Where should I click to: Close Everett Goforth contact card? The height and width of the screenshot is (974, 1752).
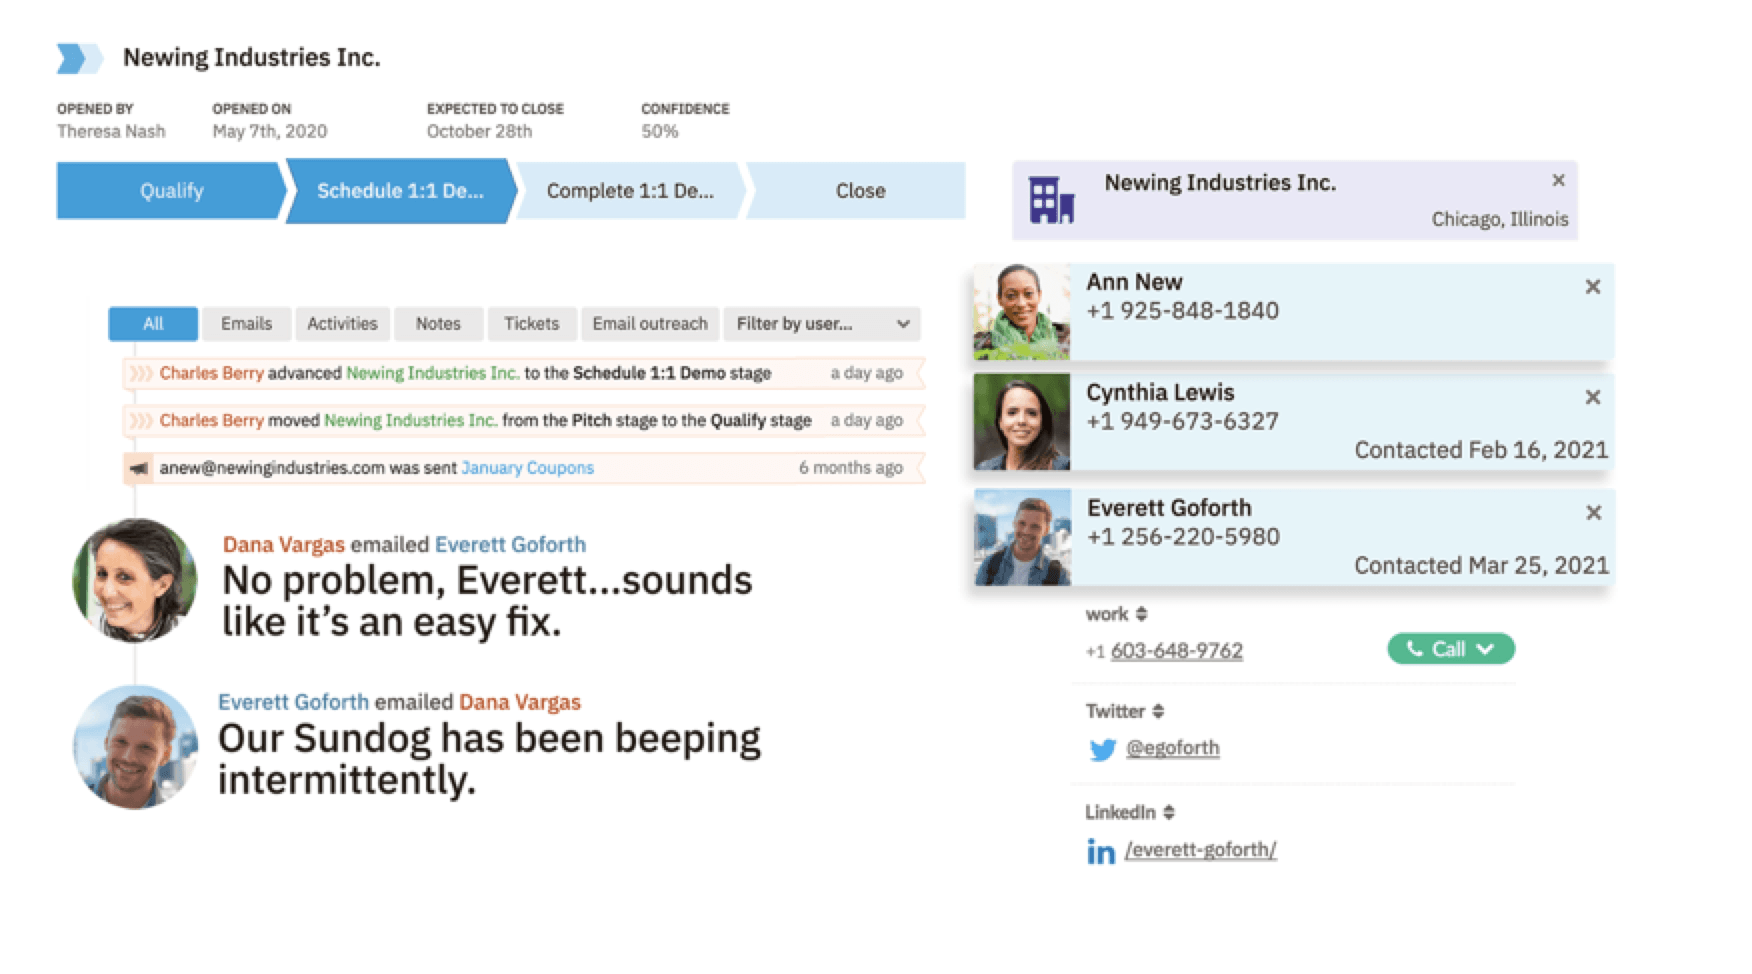point(1593,513)
